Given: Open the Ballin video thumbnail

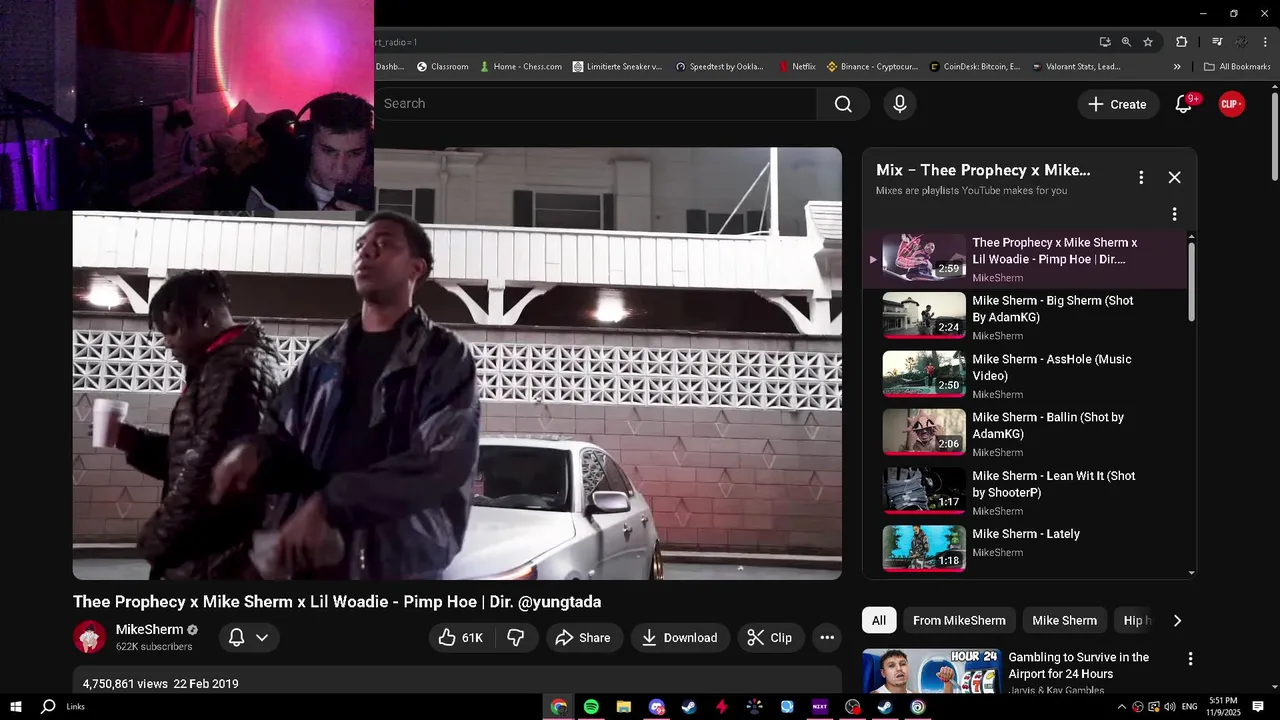Looking at the screenshot, I should pyautogui.click(x=924, y=432).
